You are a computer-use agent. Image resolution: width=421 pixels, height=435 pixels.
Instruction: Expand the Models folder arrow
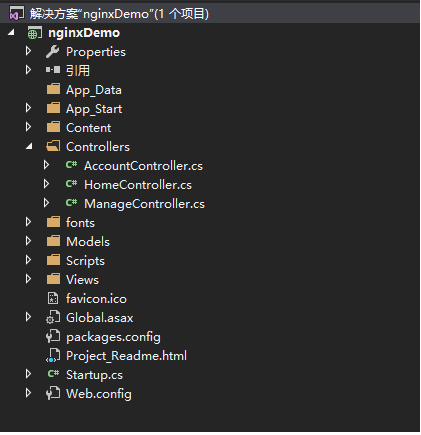29,241
